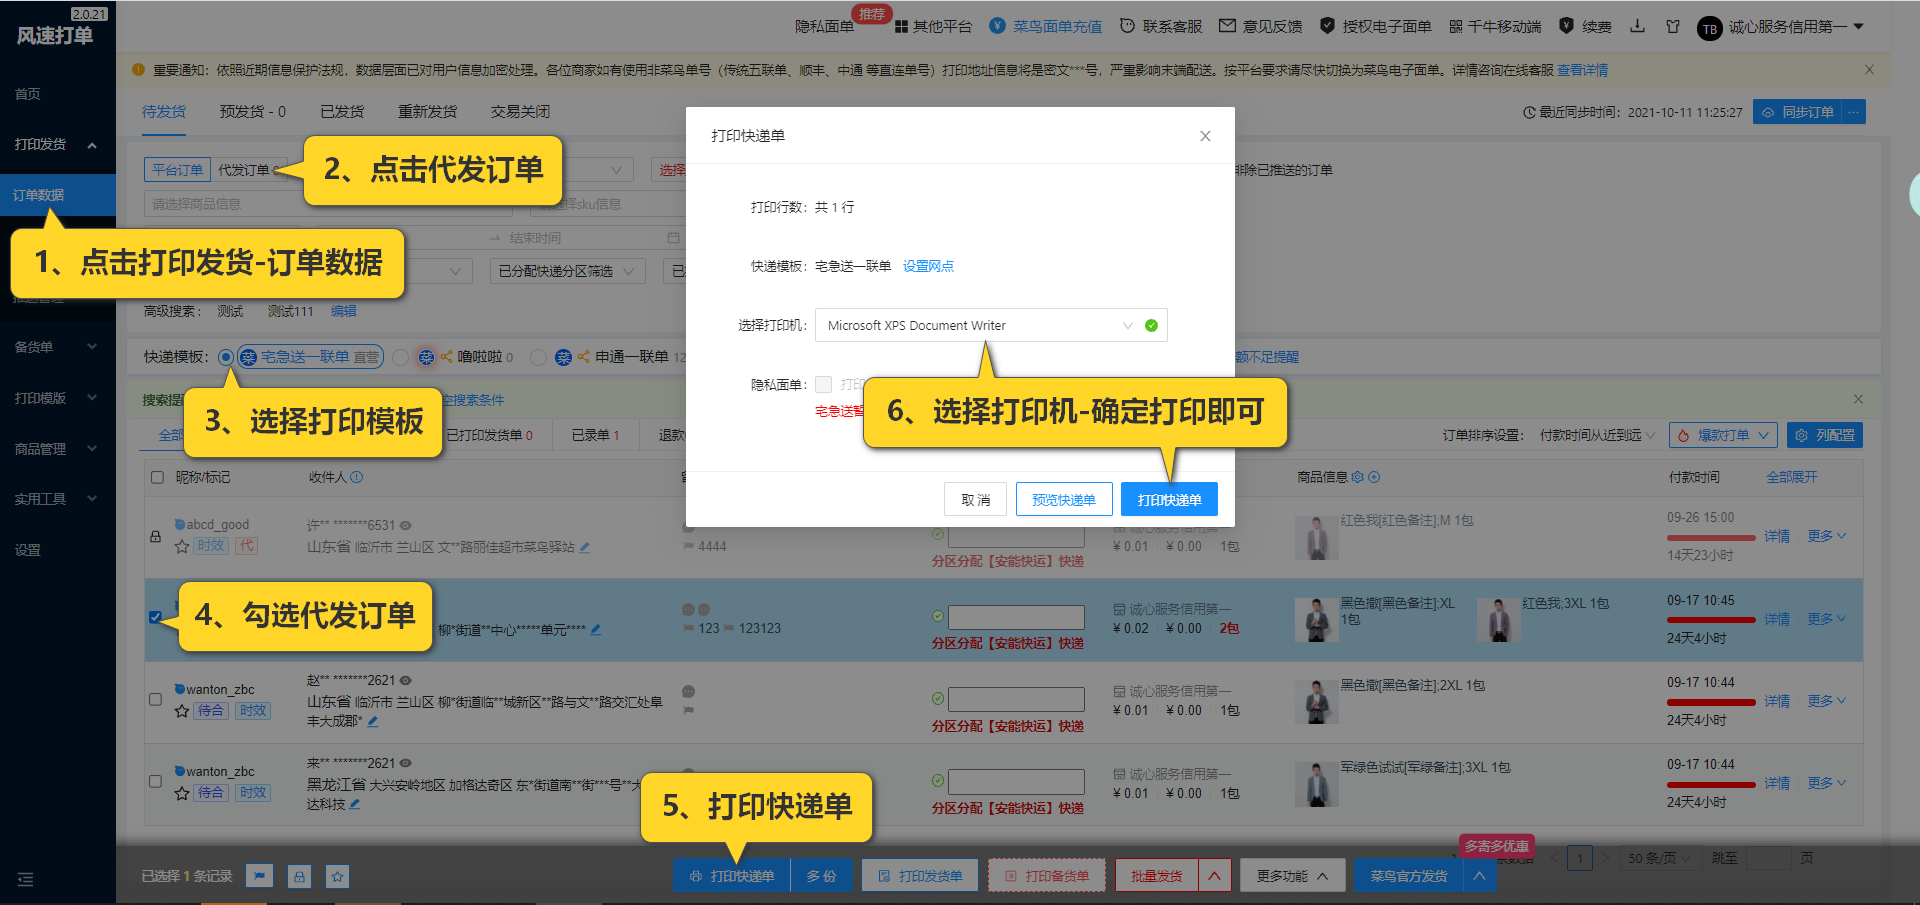Open product thumbnail for 红色我 M item
This screenshot has height=905, width=1920.
pos(1316,538)
